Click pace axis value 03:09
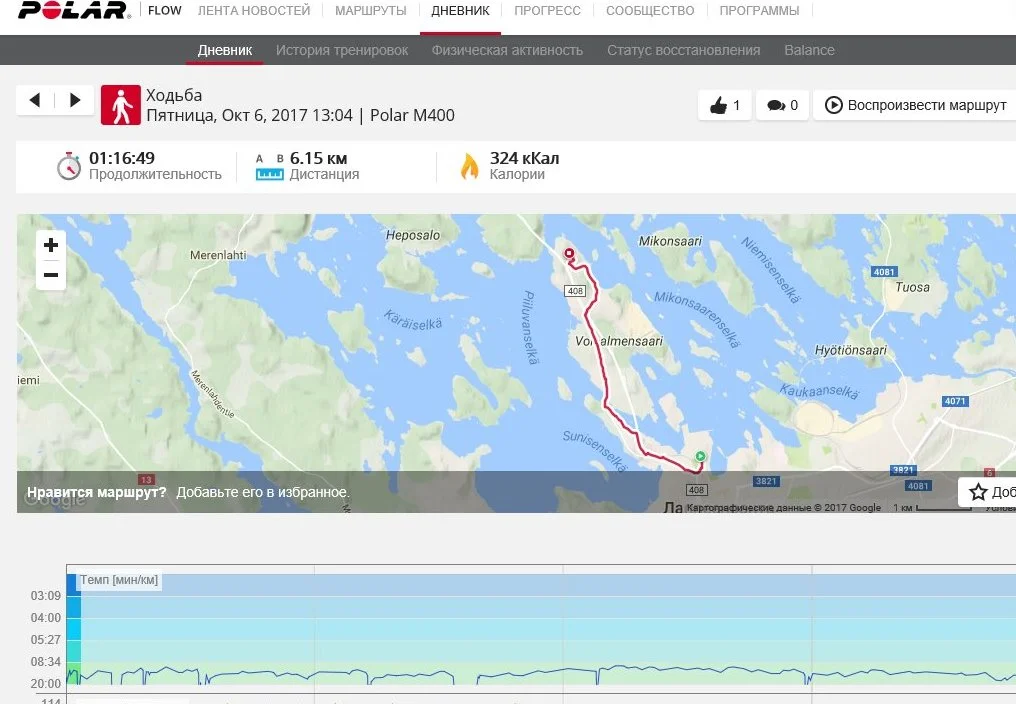The height and width of the screenshot is (704, 1016). pos(45,596)
